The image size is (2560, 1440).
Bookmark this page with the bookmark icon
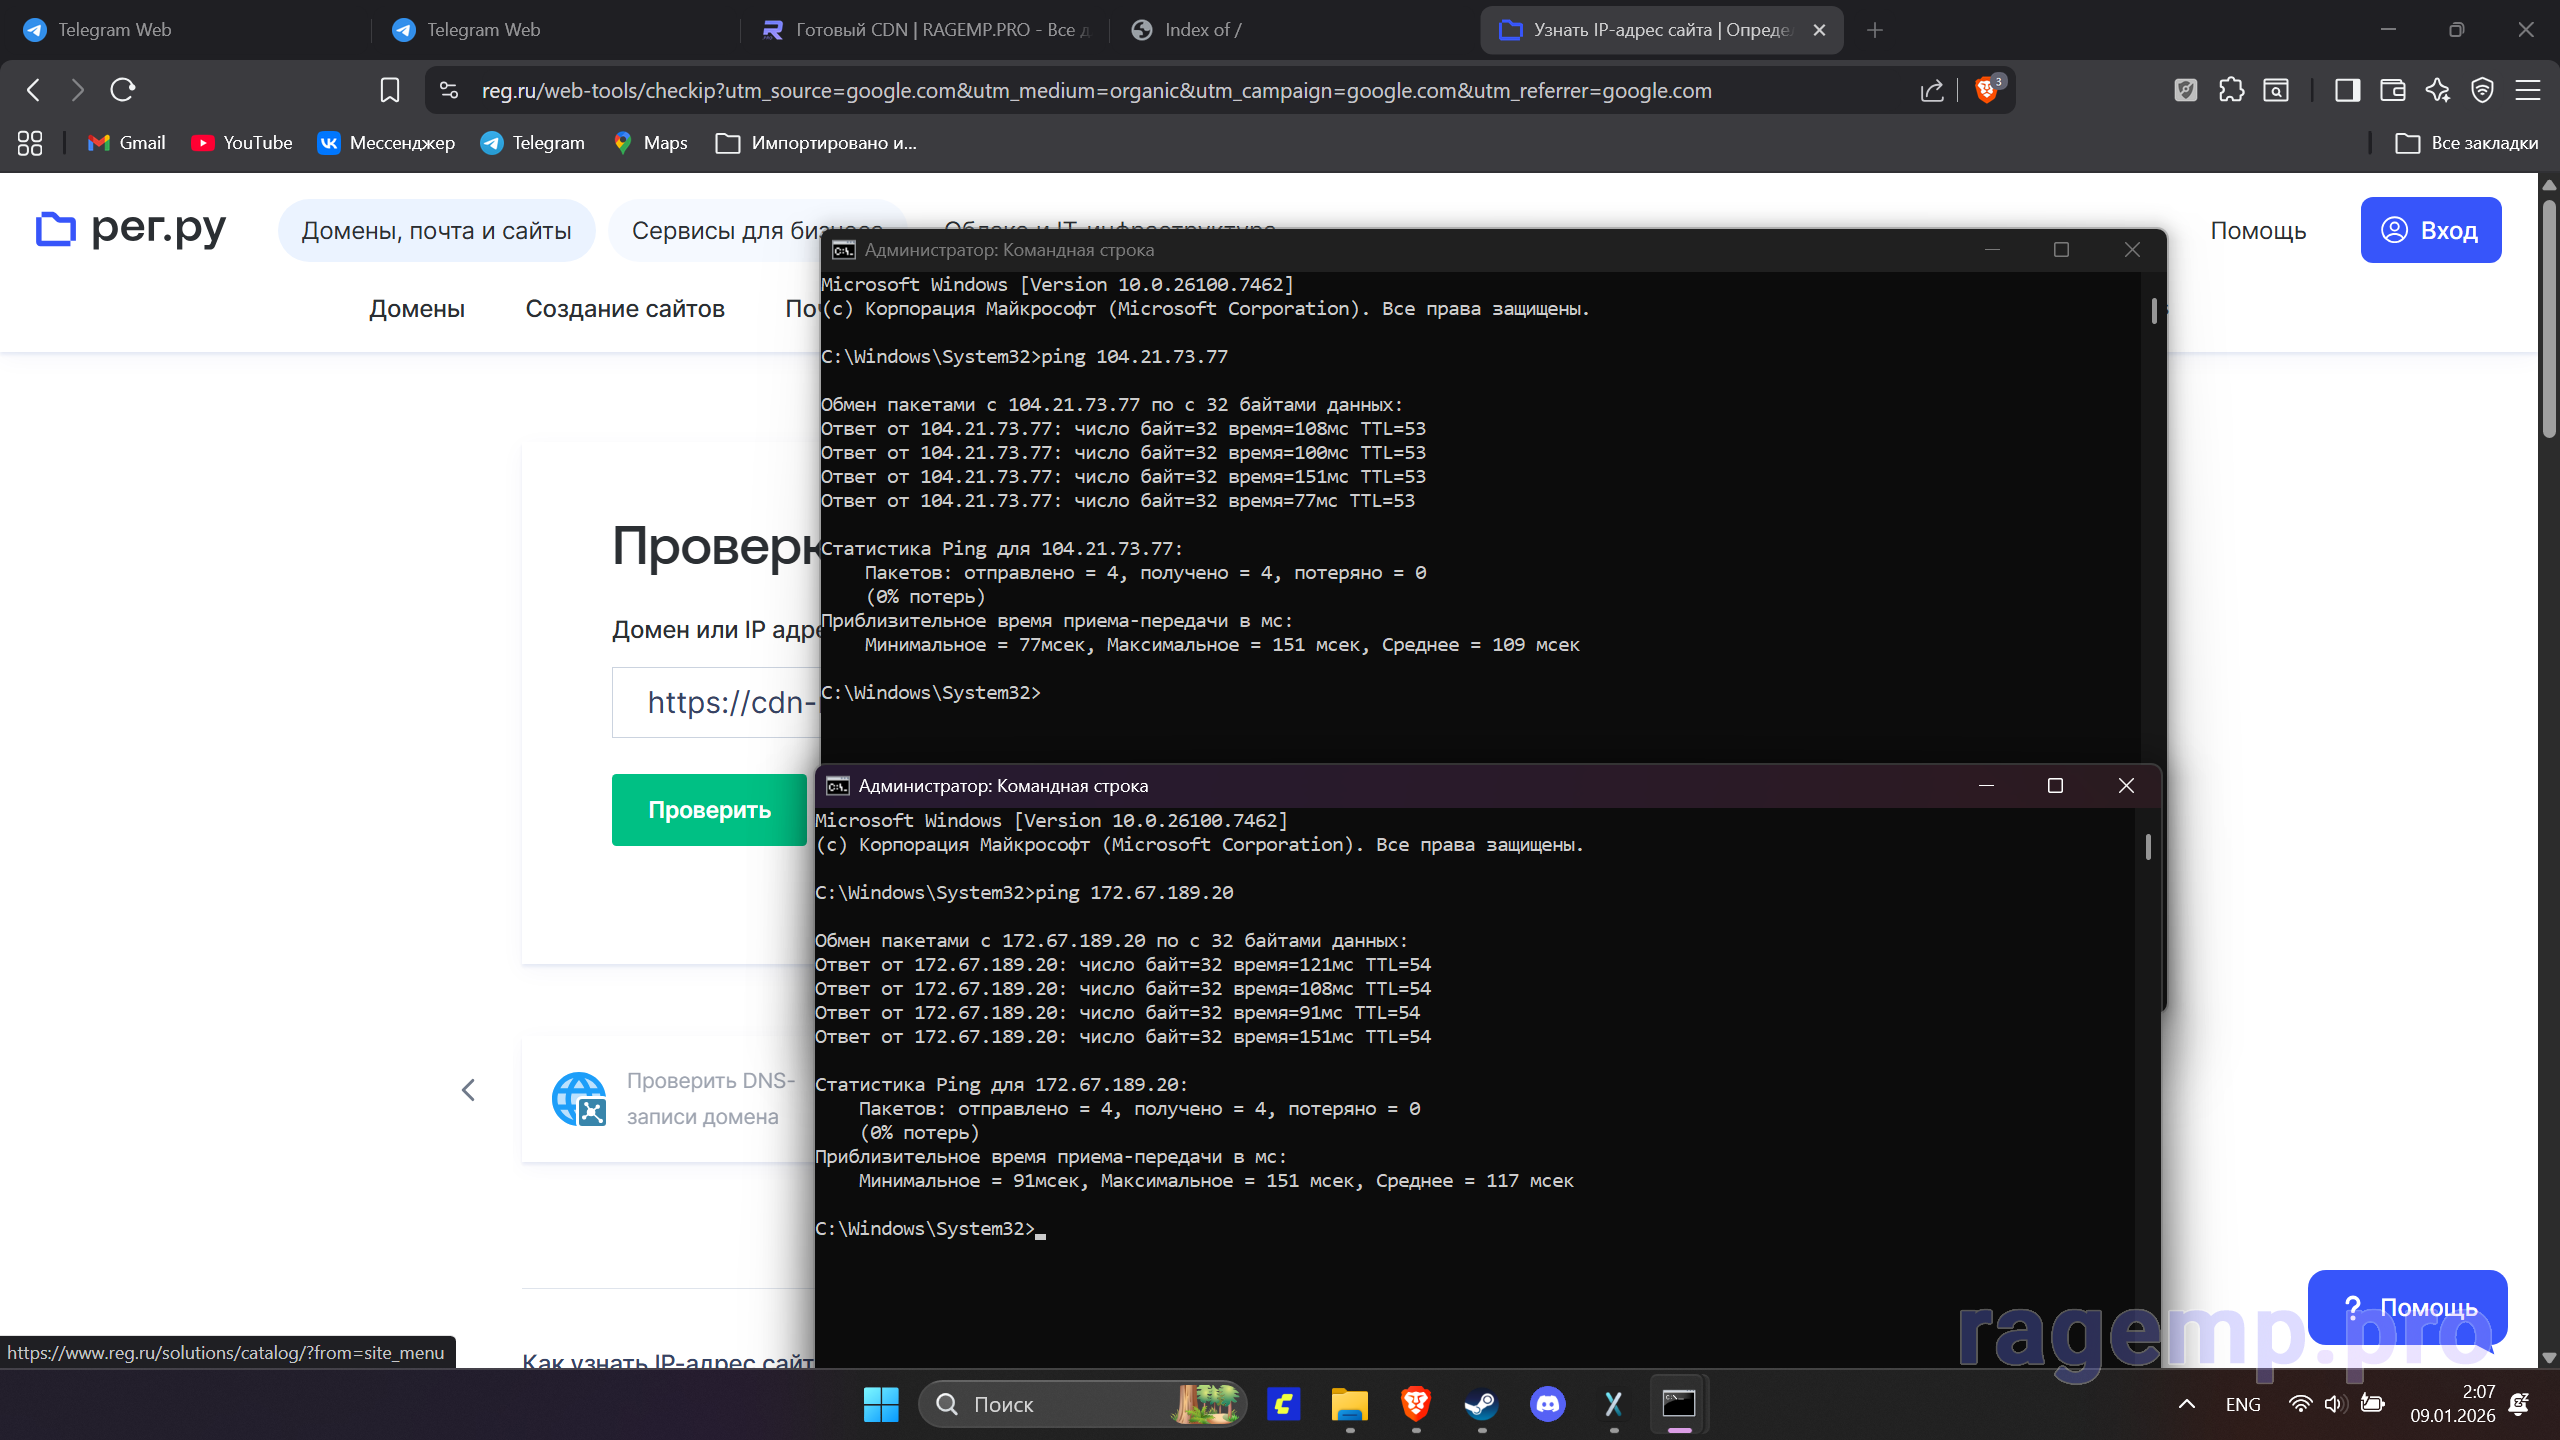click(390, 90)
